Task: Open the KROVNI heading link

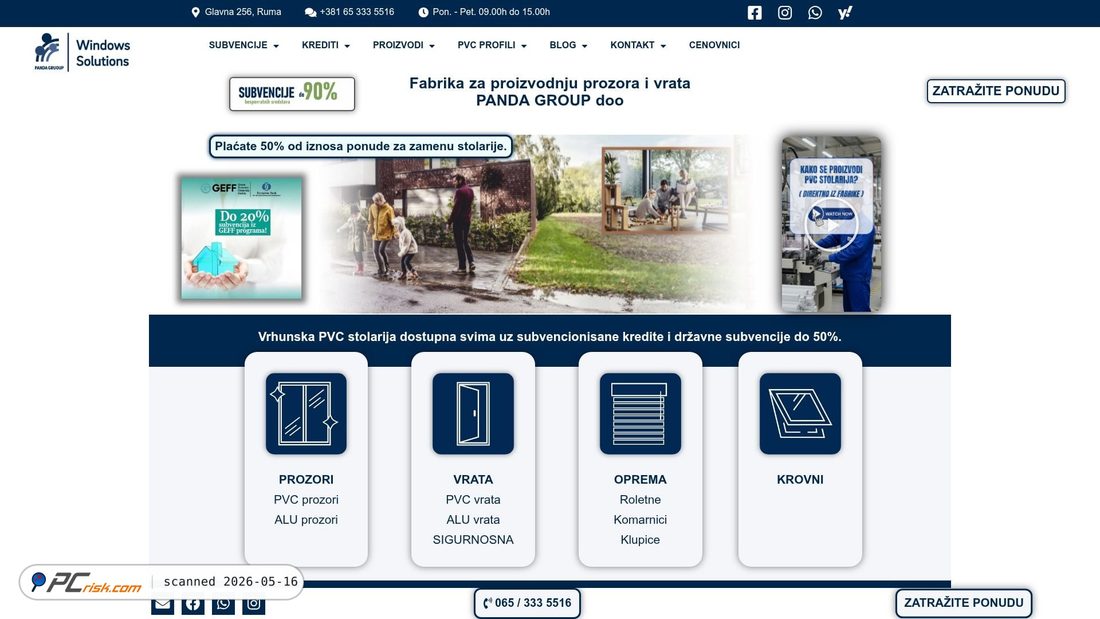Action: [x=800, y=479]
